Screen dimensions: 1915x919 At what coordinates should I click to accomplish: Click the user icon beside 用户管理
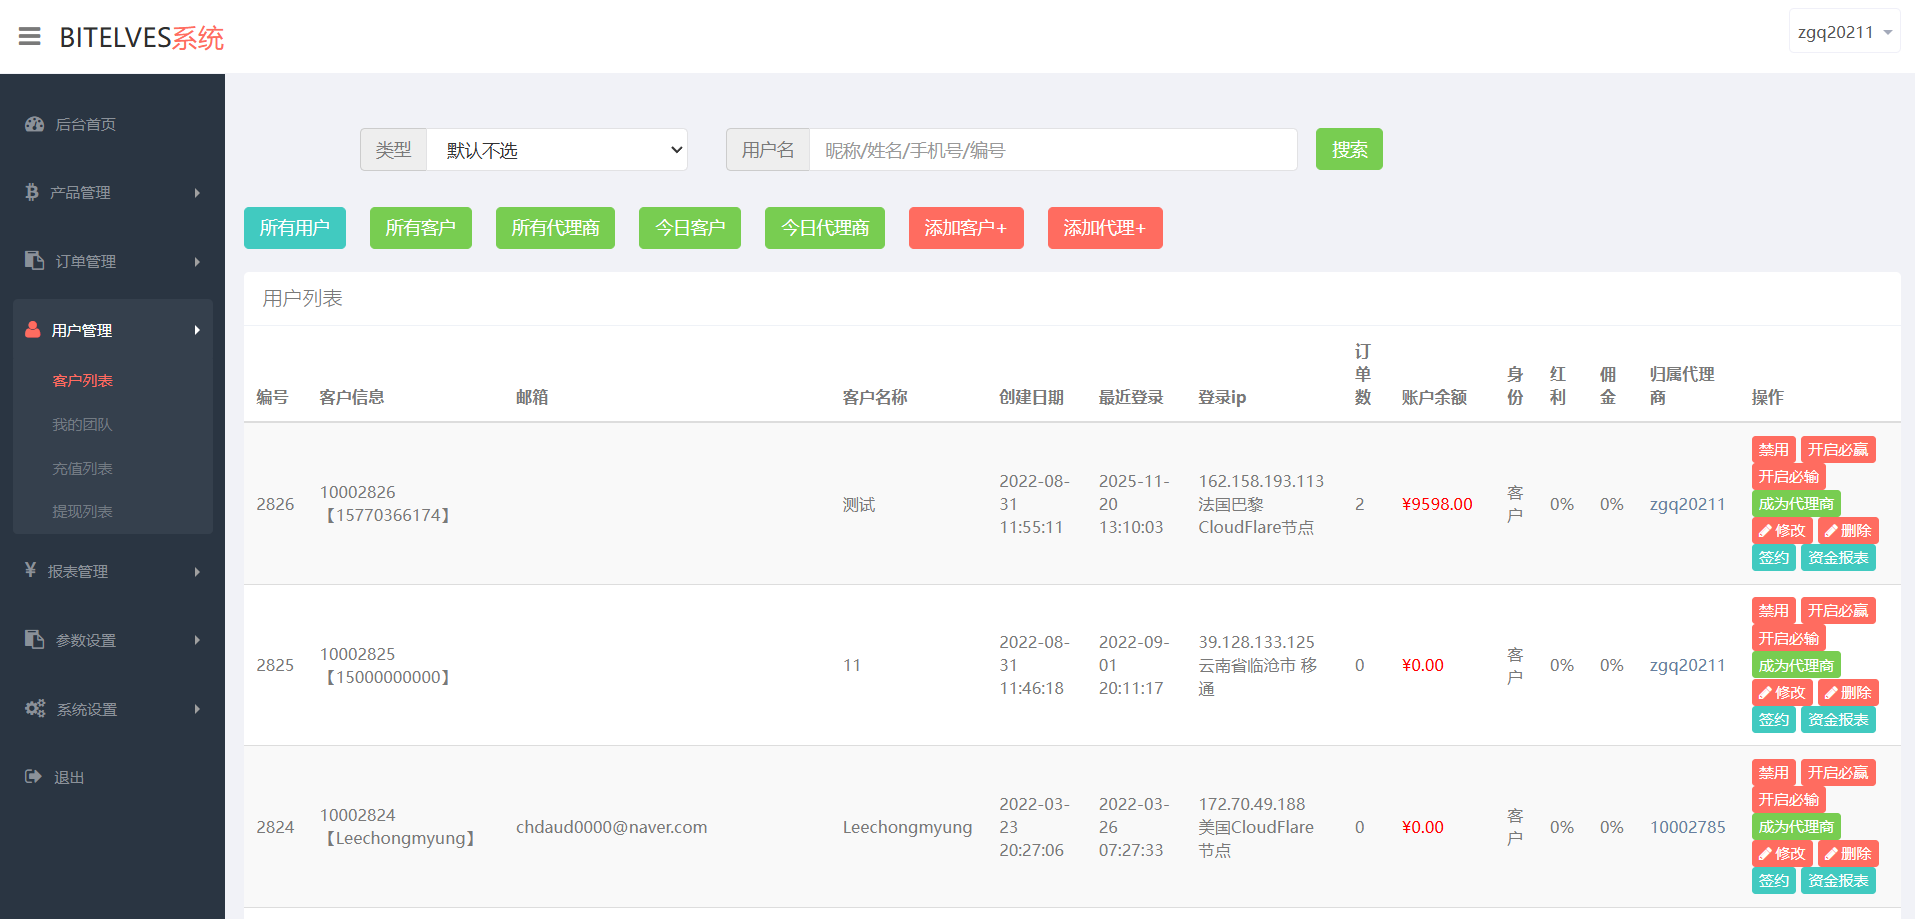[x=33, y=330]
